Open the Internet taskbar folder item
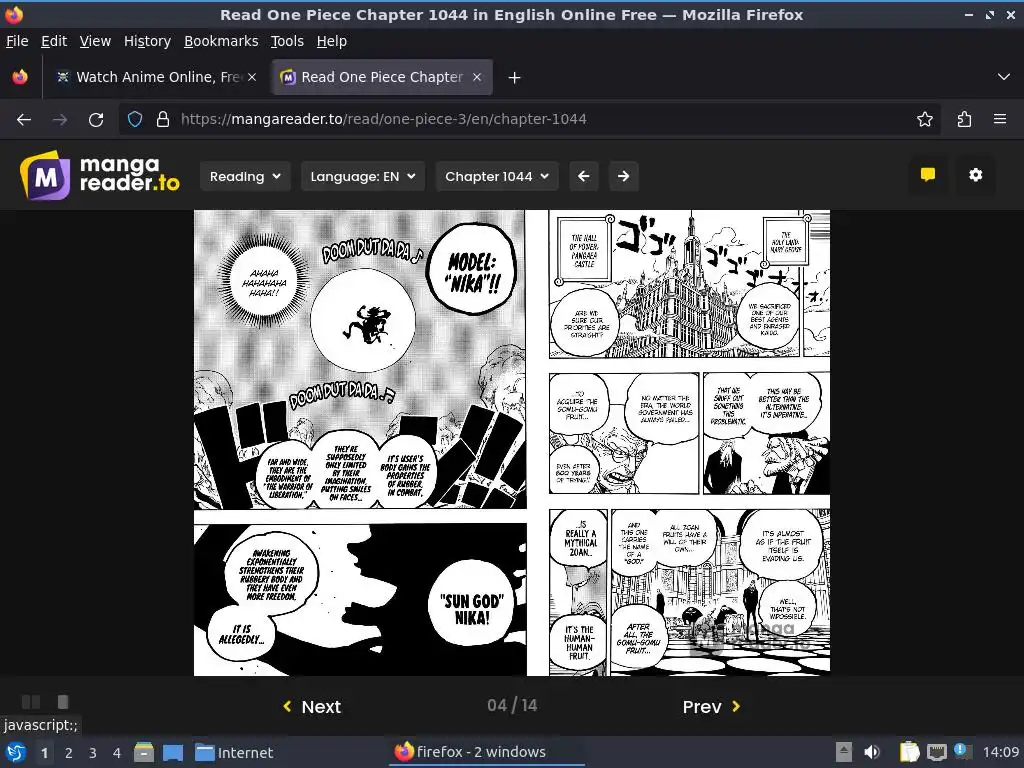 (x=234, y=752)
